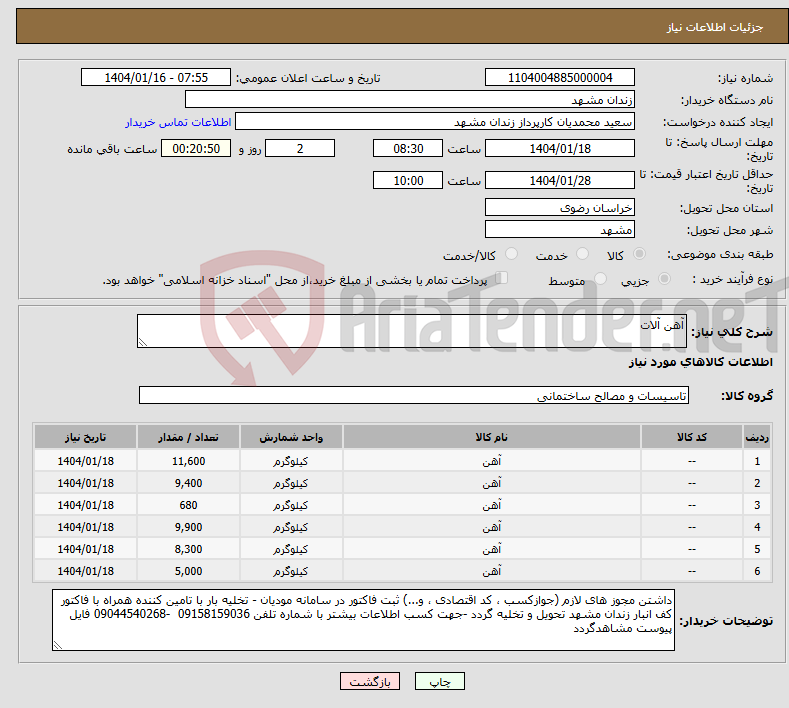This screenshot has height=708, width=789.
Task: Click the quantity cell 11,600
Action: [x=188, y=461]
